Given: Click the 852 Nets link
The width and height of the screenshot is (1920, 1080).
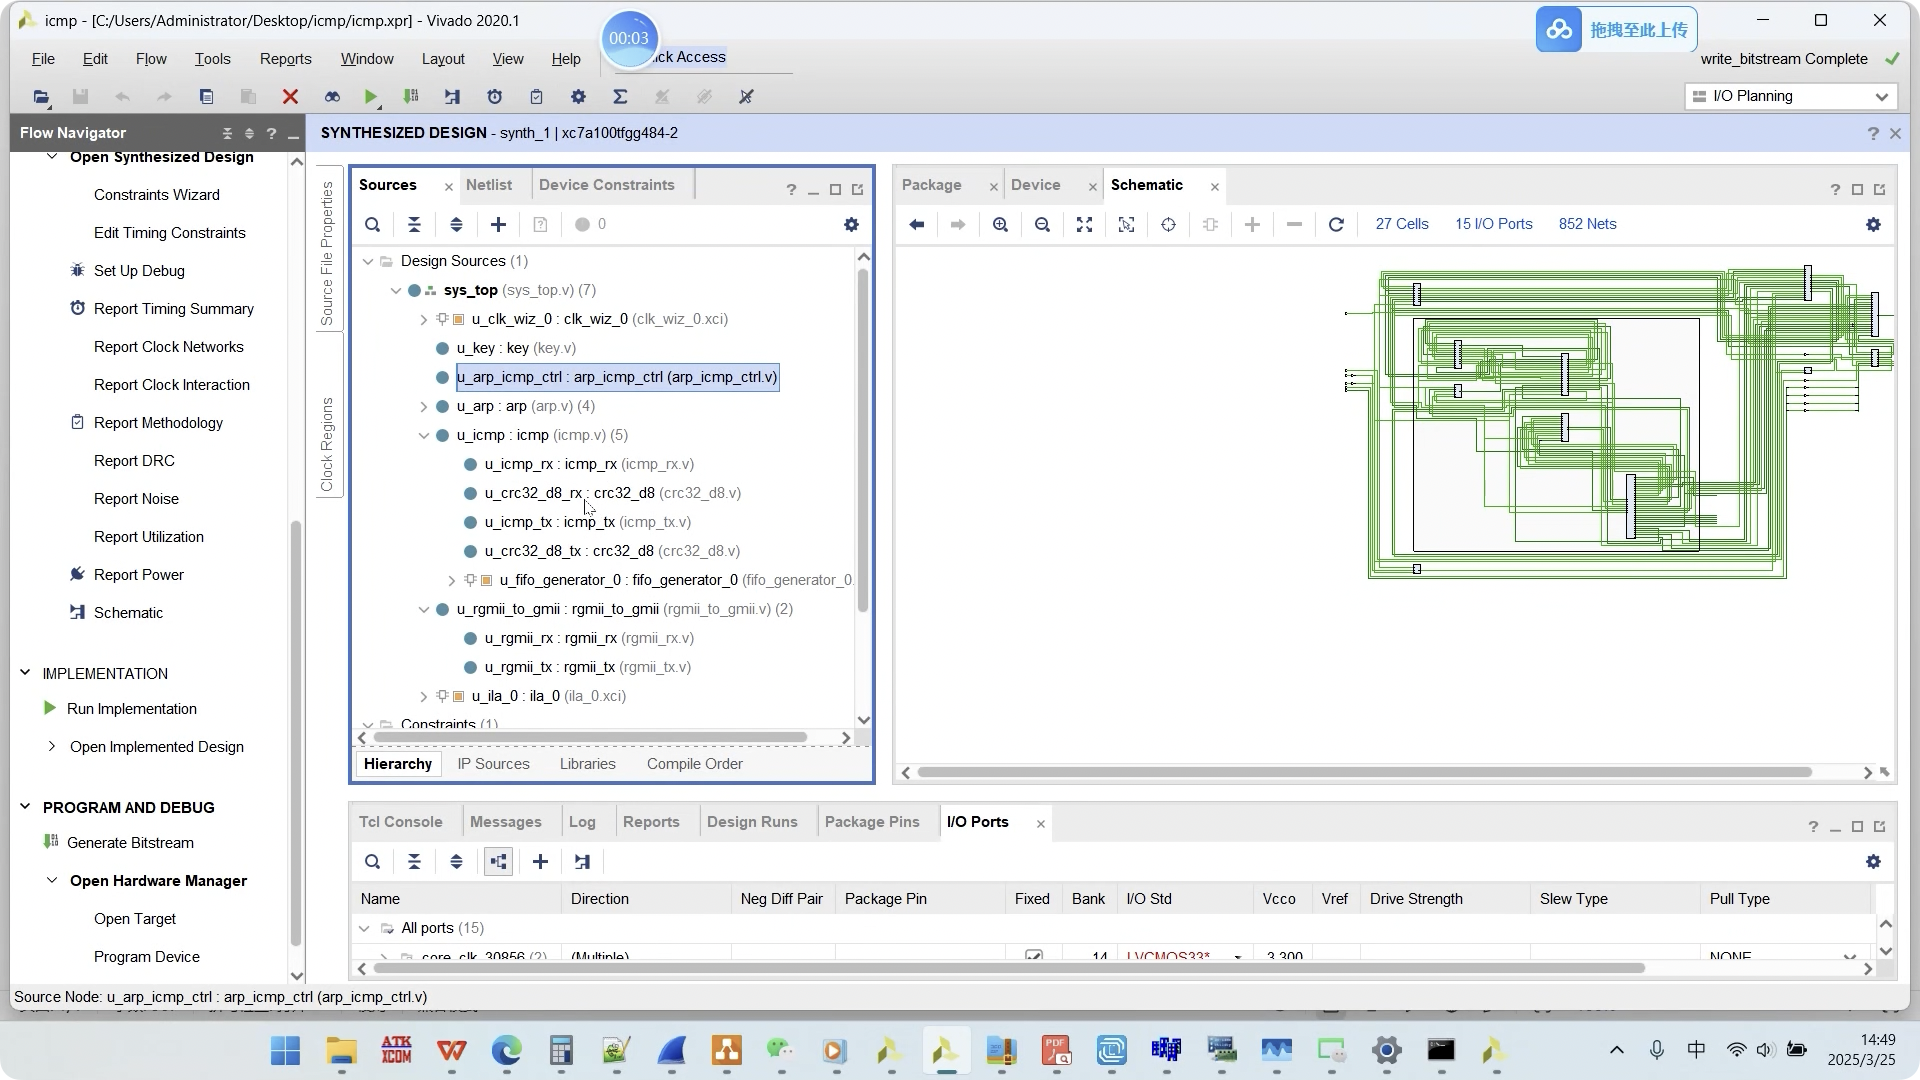Looking at the screenshot, I should [x=1587, y=225].
